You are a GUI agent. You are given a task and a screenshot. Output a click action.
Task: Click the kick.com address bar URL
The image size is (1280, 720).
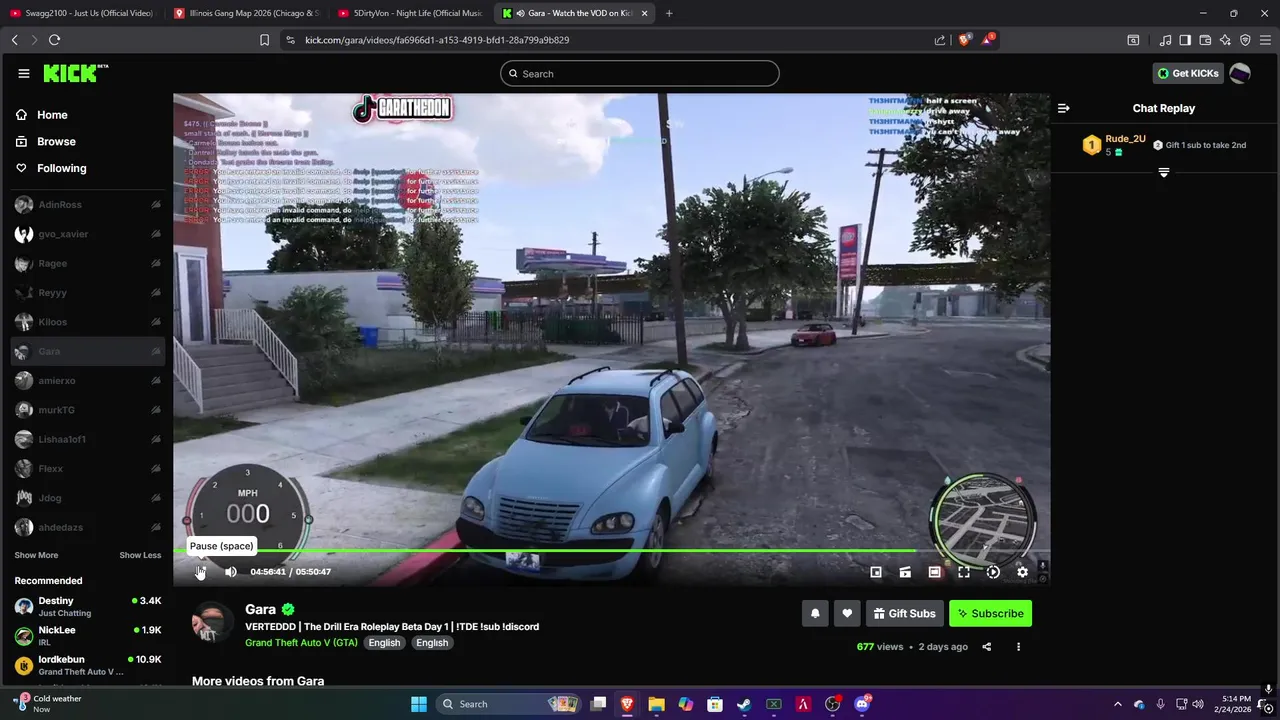coord(437,40)
